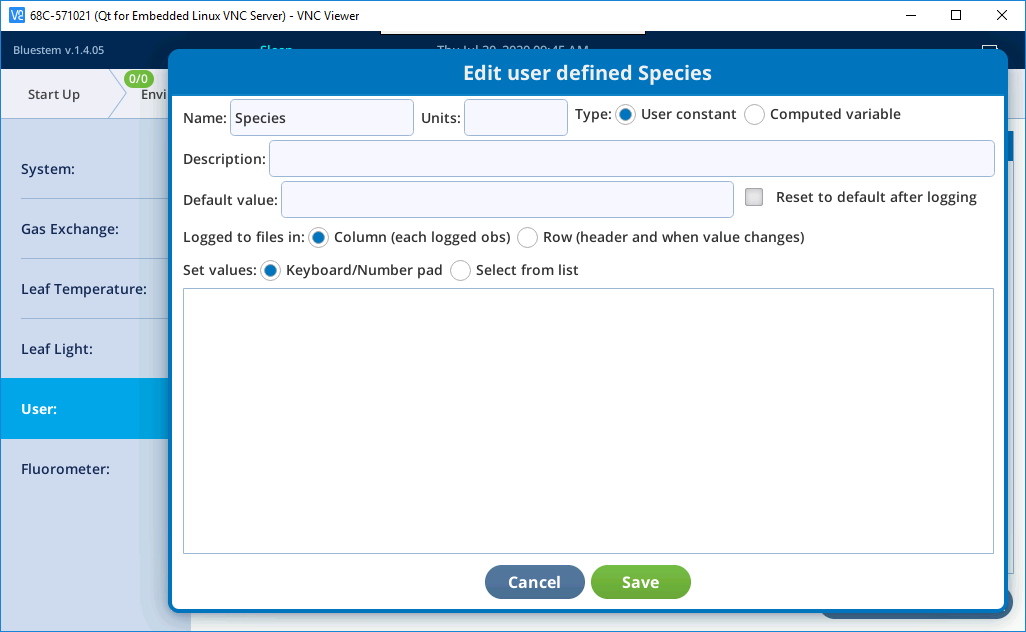Screen dimensions: 1026x632
Task: Focus the Default value input field
Action: coord(507,199)
